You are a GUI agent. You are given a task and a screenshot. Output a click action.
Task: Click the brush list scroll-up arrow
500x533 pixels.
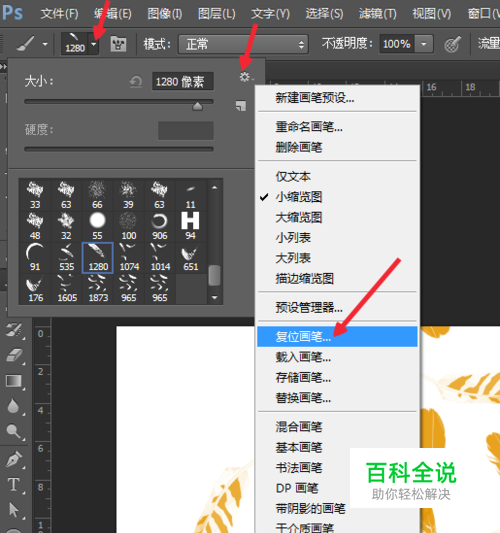tap(214, 187)
